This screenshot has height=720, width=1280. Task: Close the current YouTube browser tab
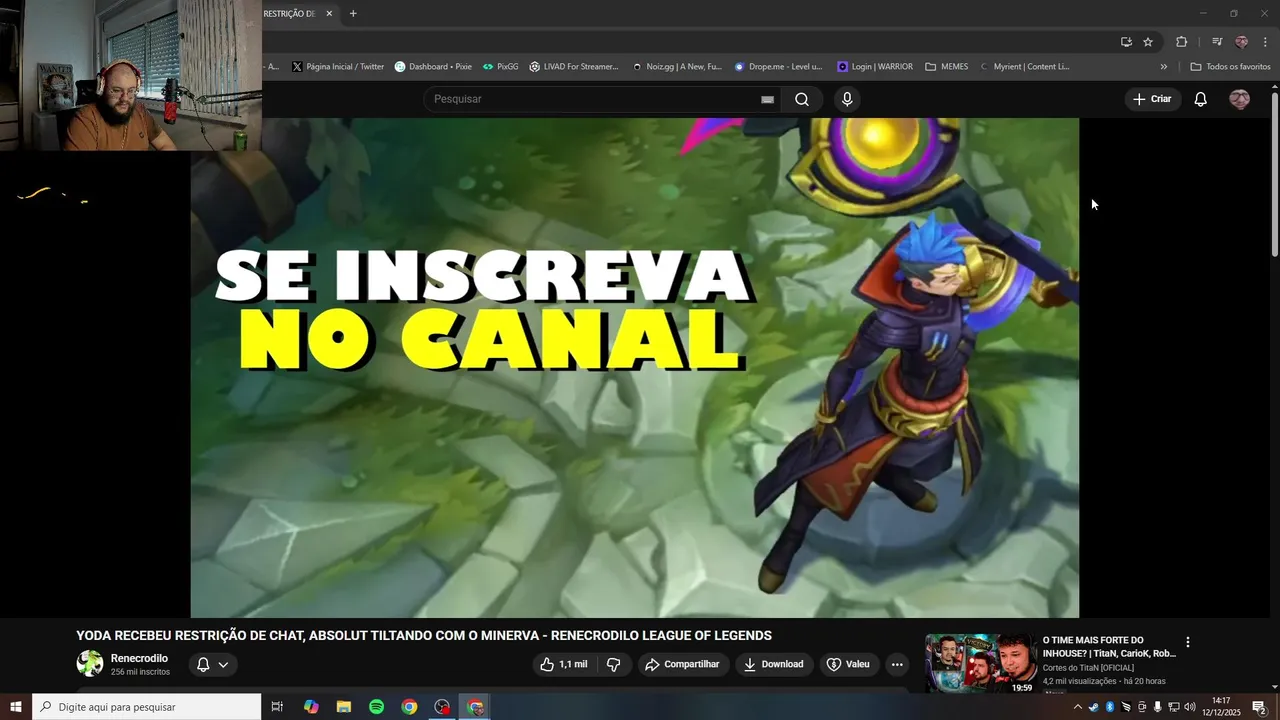point(329,14)
